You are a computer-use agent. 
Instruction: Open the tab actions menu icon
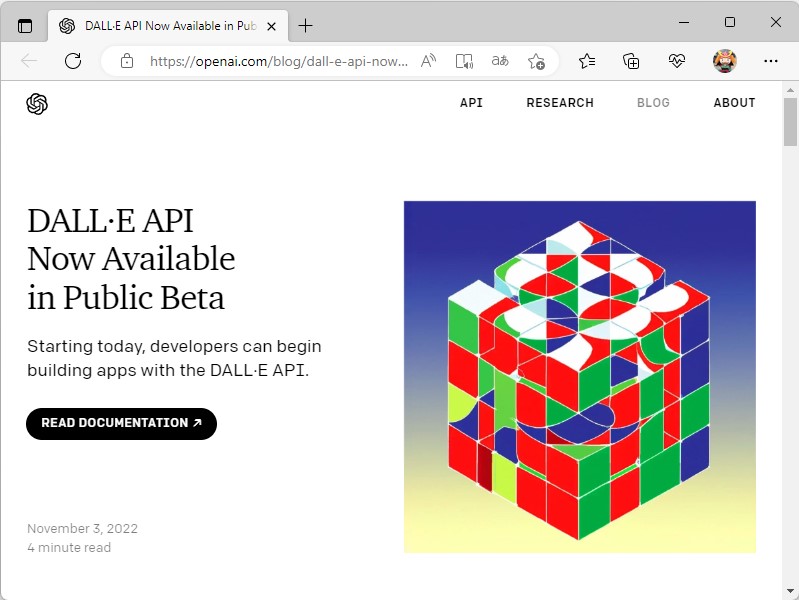(24, 25)
